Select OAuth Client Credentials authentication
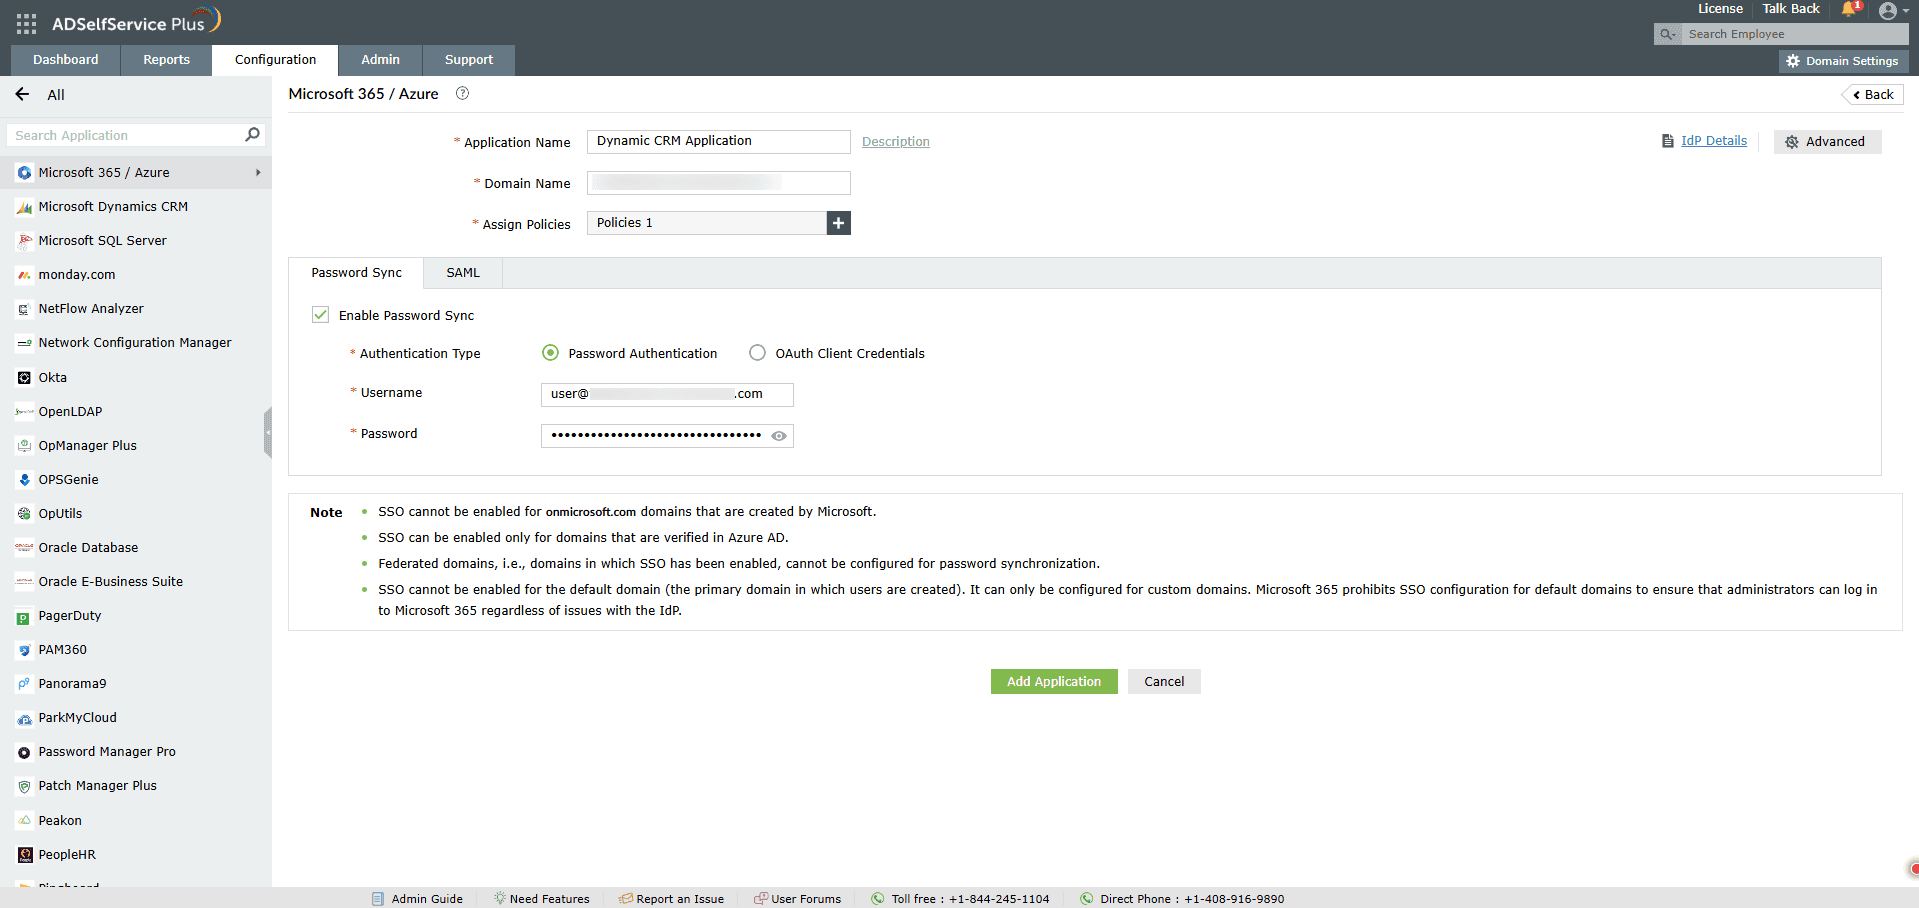 coord(757,352)
